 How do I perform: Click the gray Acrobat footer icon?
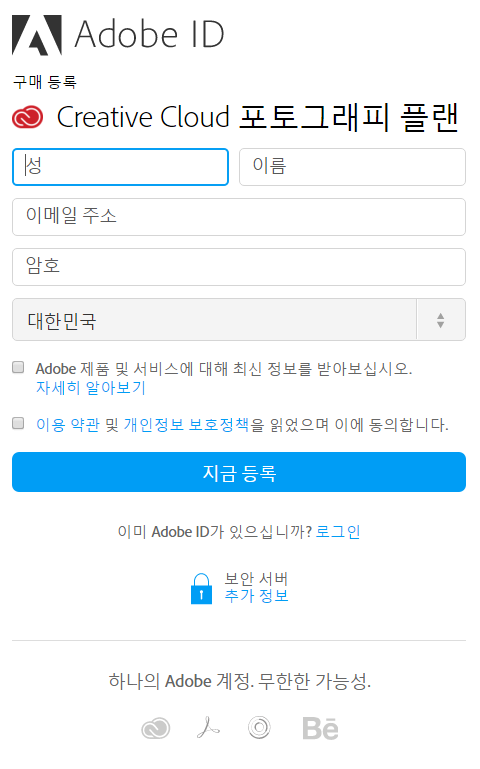pyautogui.click(x=208, y=727)
